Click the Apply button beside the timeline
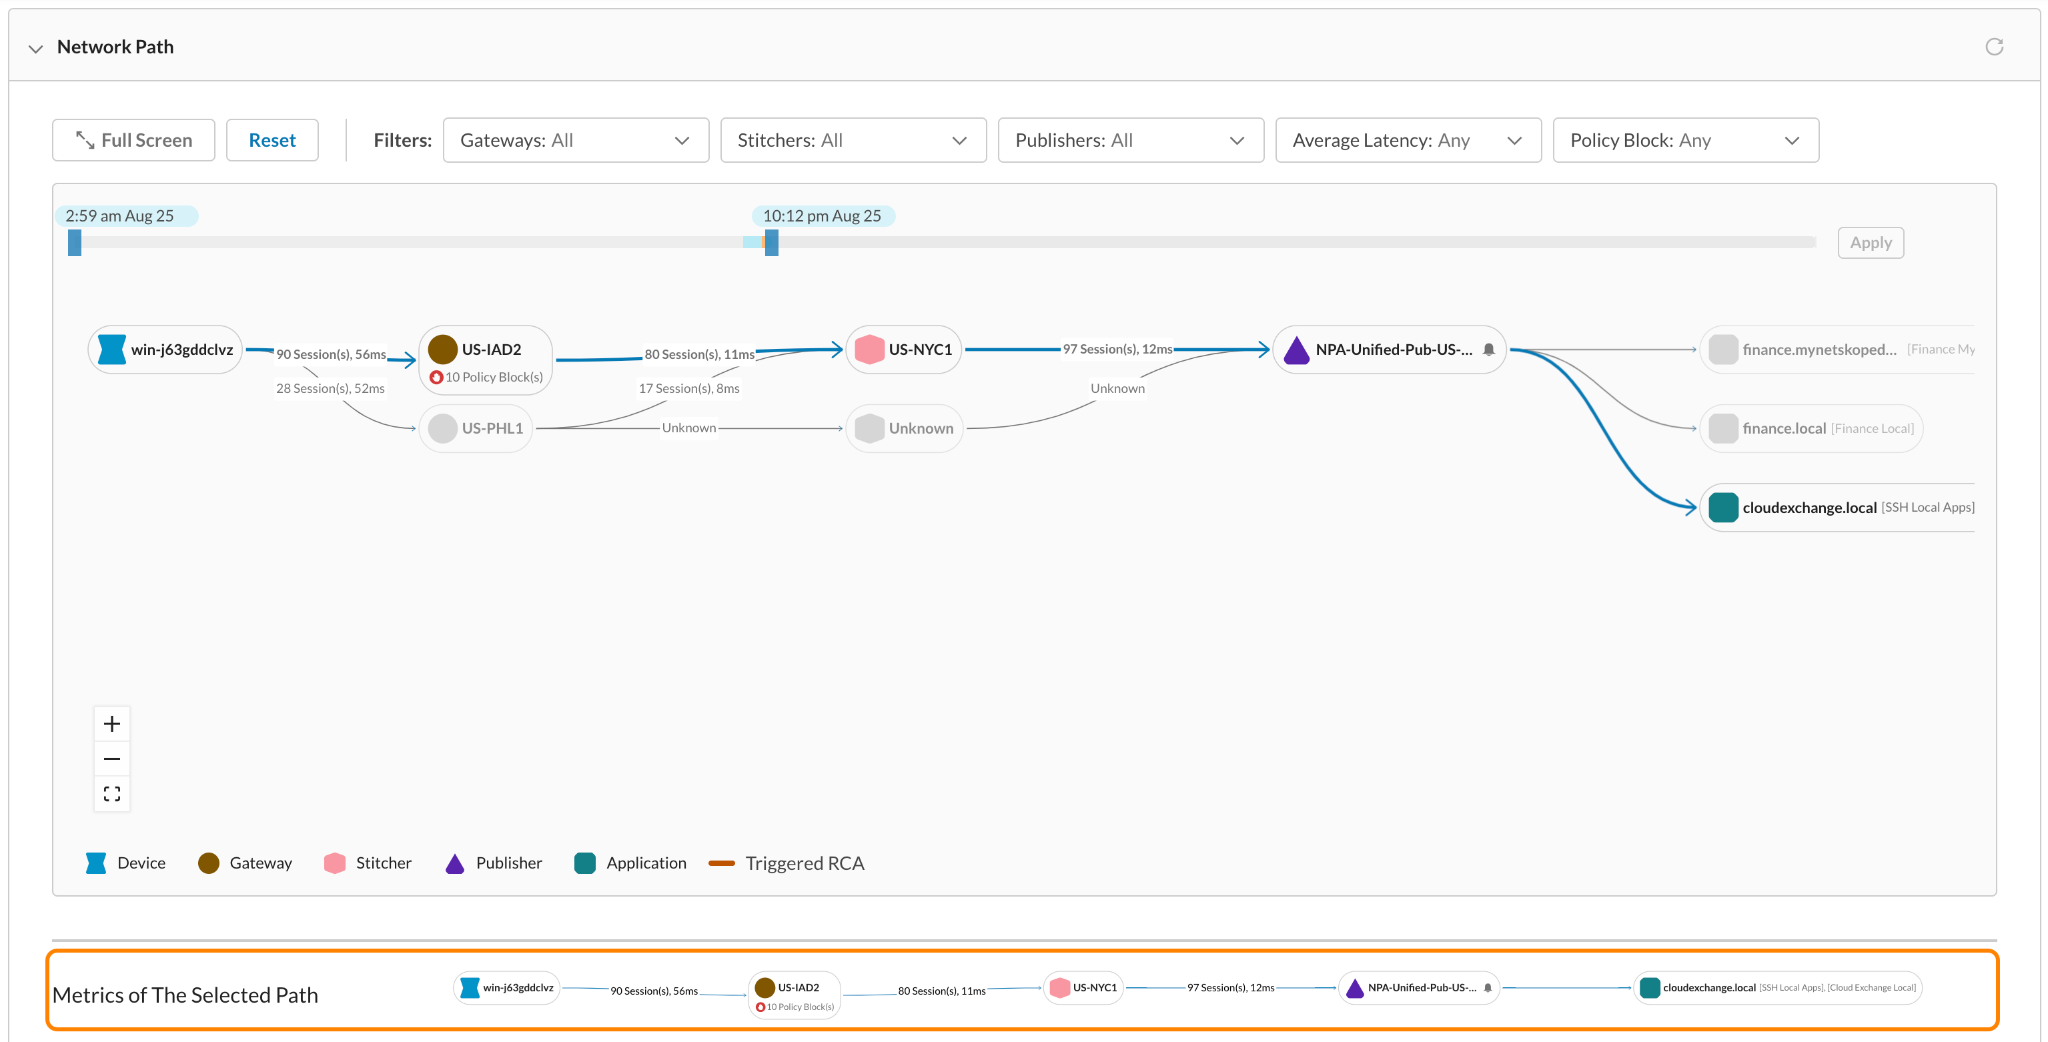The height and width of the screenshot is (1042, 2048). (1870, 242)
